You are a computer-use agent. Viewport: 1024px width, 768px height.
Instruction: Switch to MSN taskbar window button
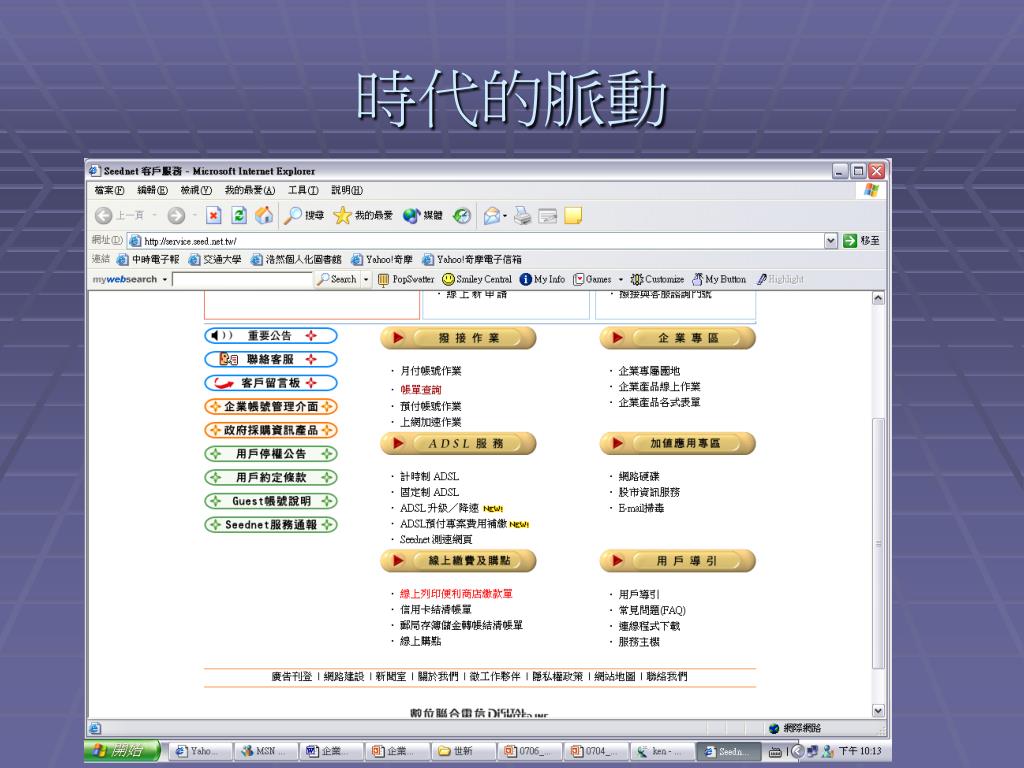tap(264, 751)
